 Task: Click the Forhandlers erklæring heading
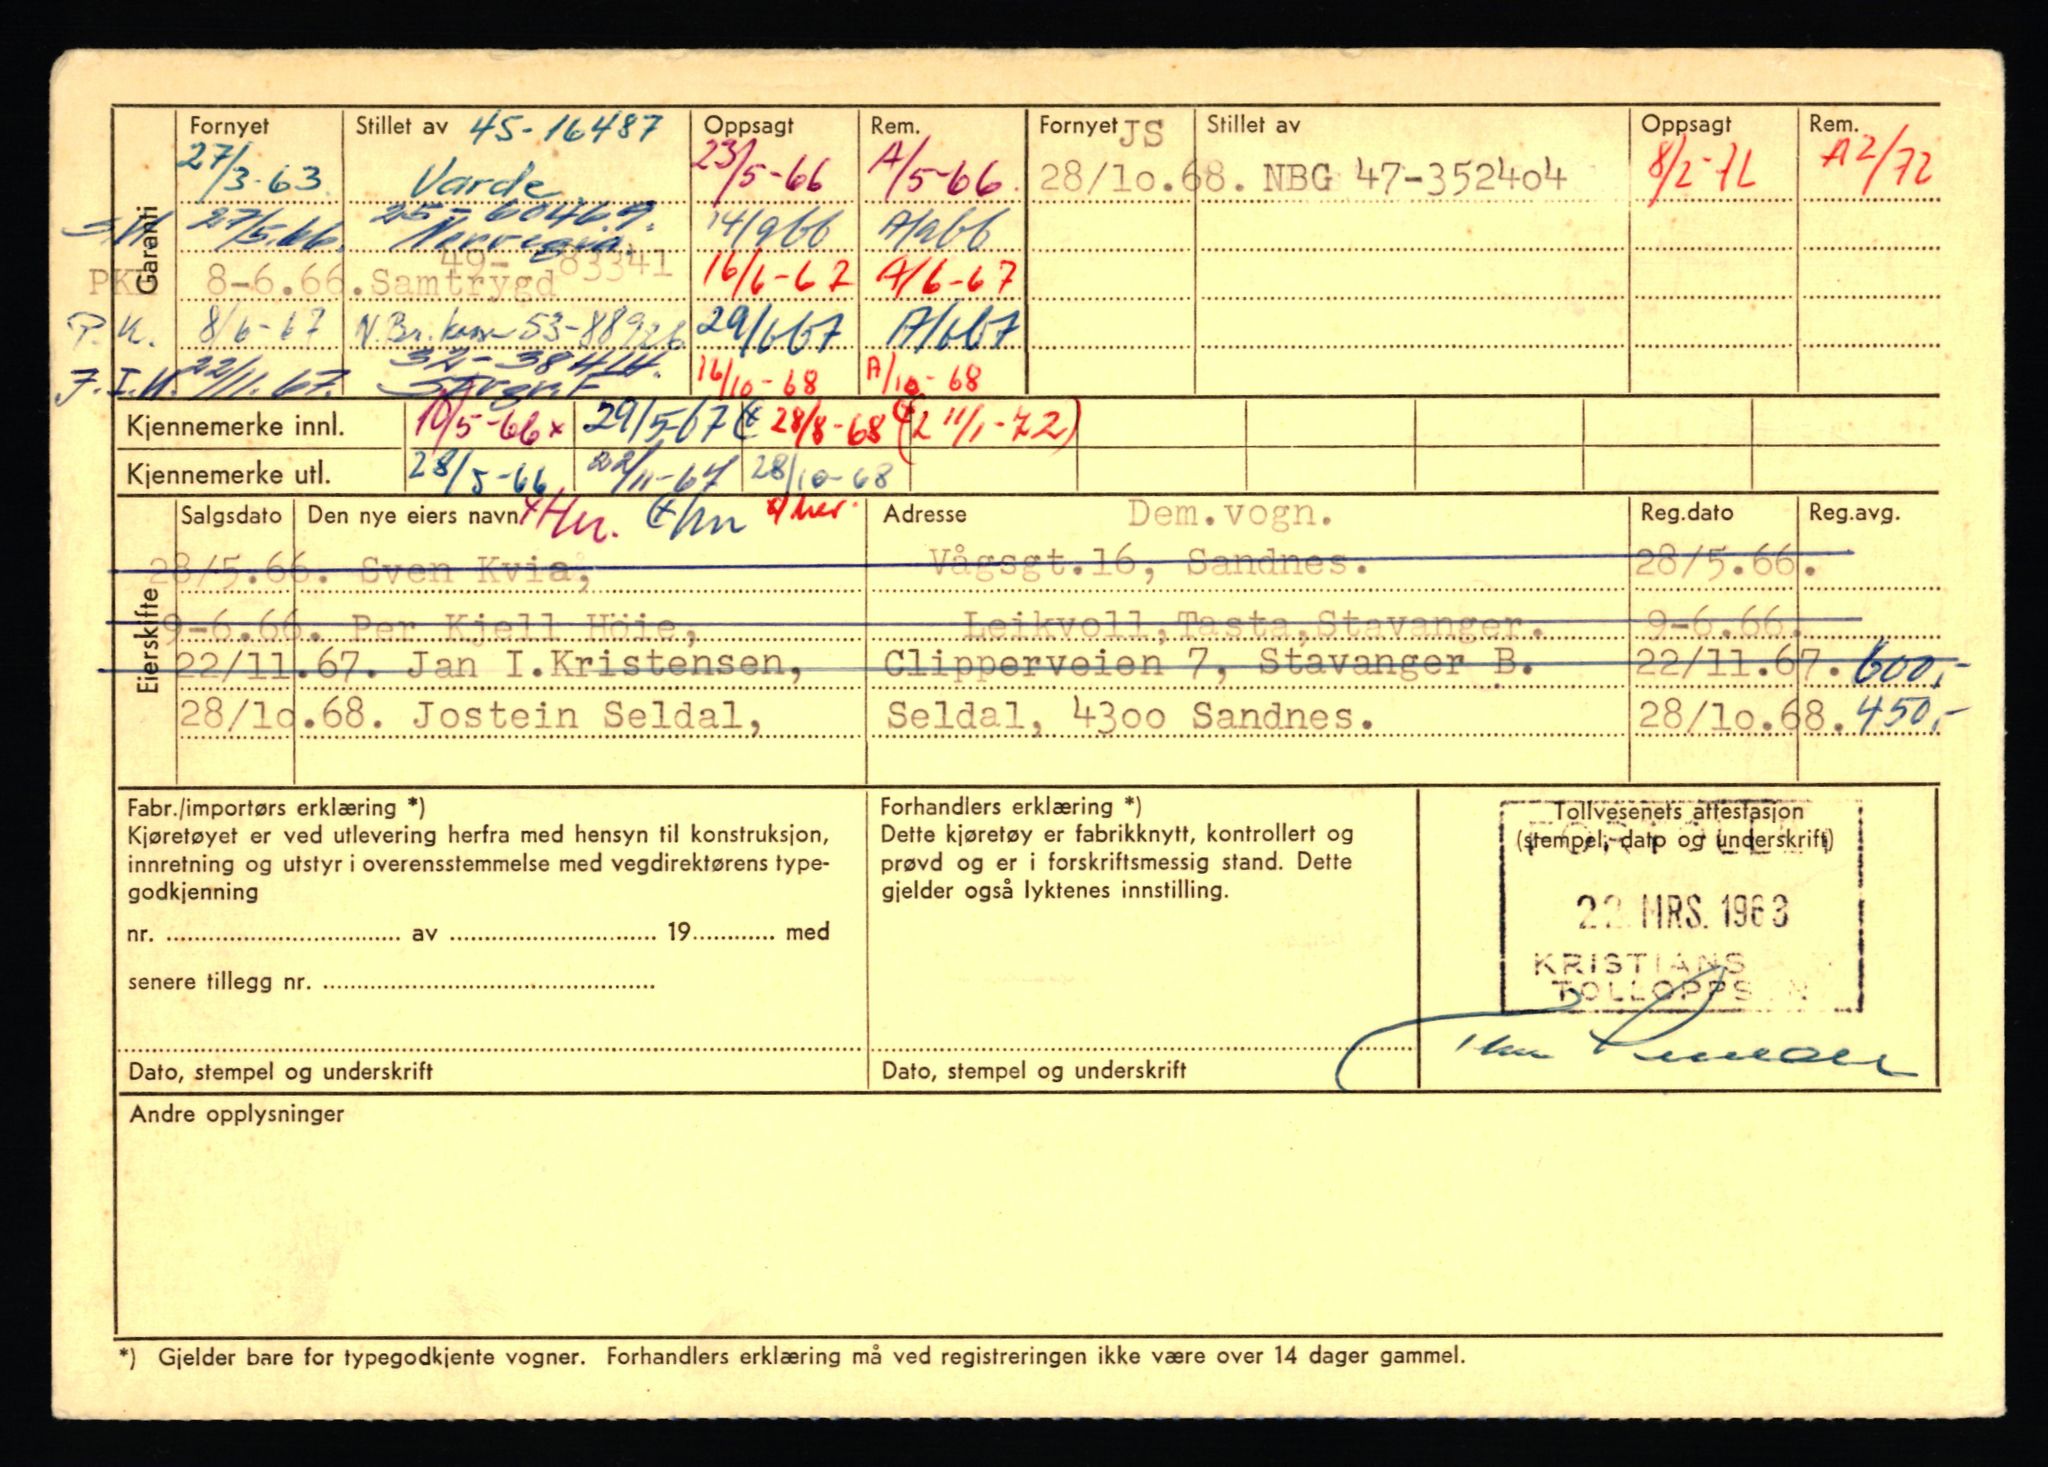[x=1011, y=806]
